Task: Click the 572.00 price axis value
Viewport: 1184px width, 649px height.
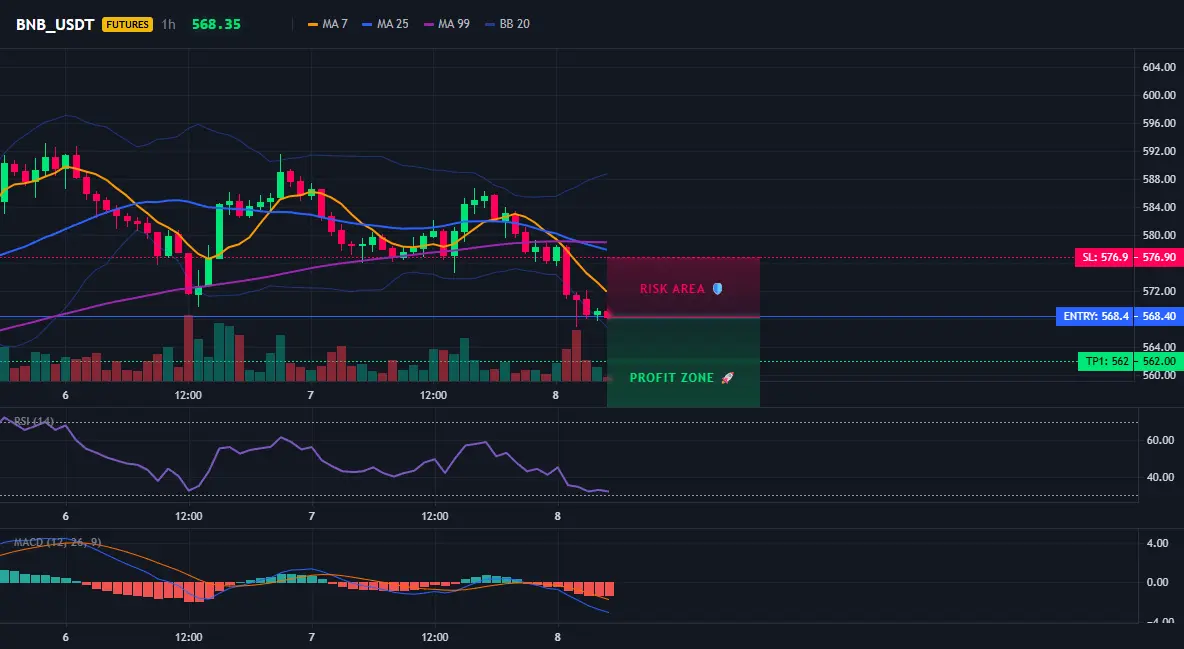Action: [x=1159, y=291]
